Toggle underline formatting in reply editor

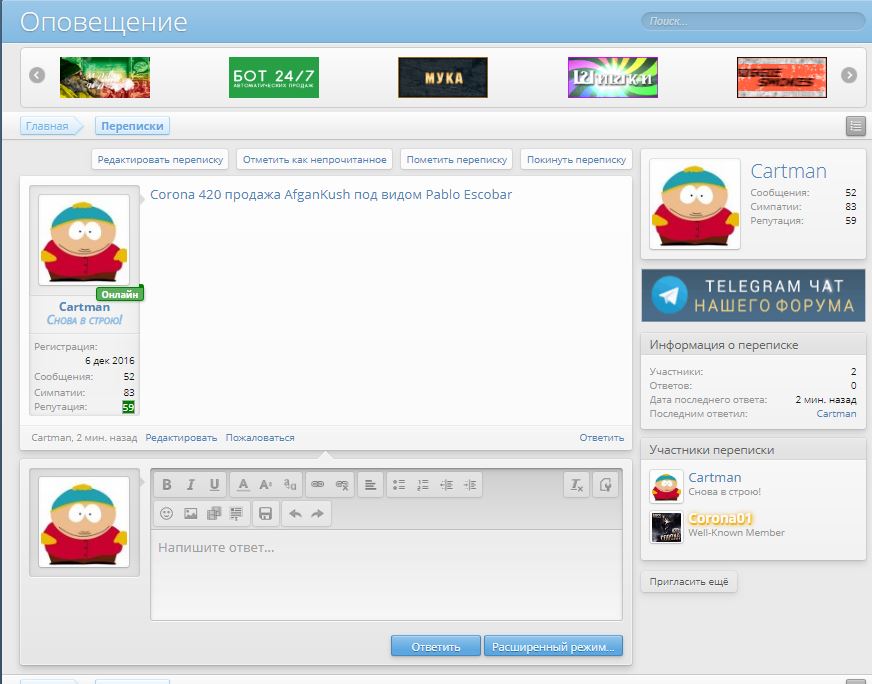pyautogui.click(x=214, y=485)
